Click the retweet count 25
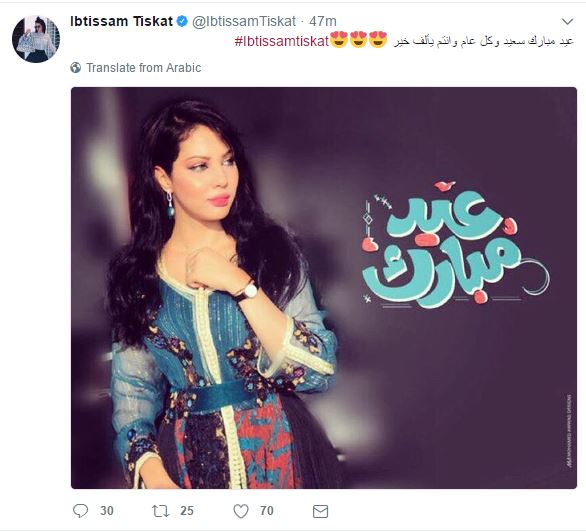The width and height of the screenshot is (586, 532). pos(187,511)
